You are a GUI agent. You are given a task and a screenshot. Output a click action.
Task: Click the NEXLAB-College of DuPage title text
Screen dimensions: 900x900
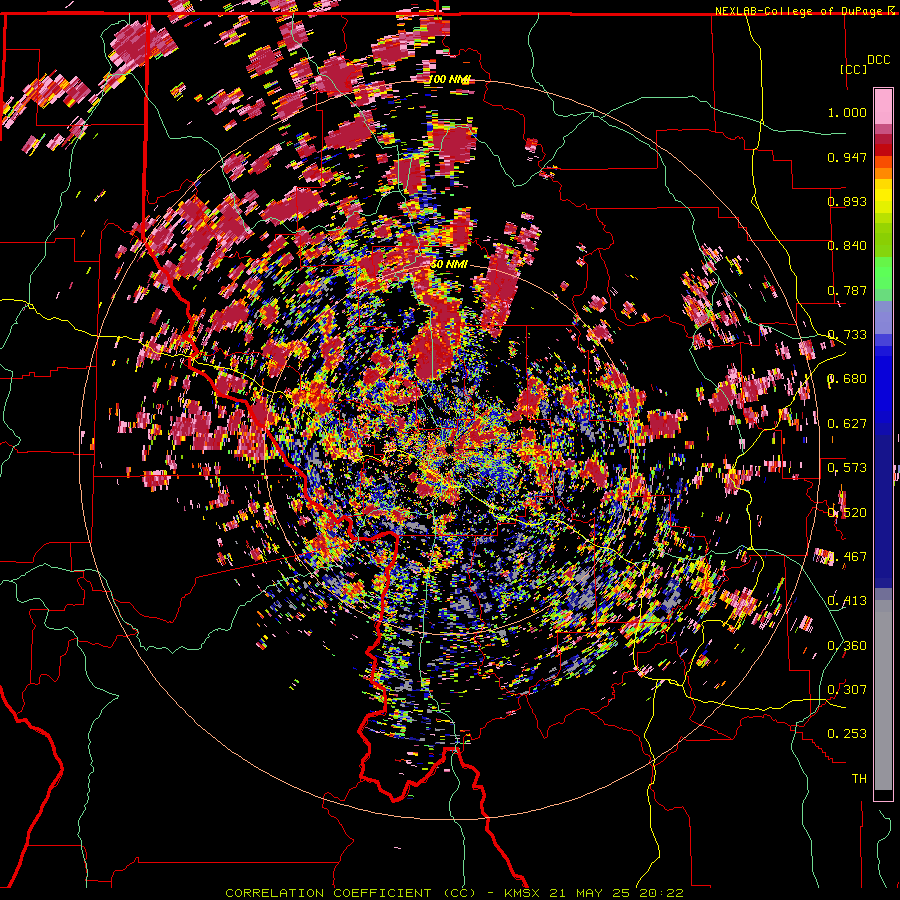tap(800, 11)
